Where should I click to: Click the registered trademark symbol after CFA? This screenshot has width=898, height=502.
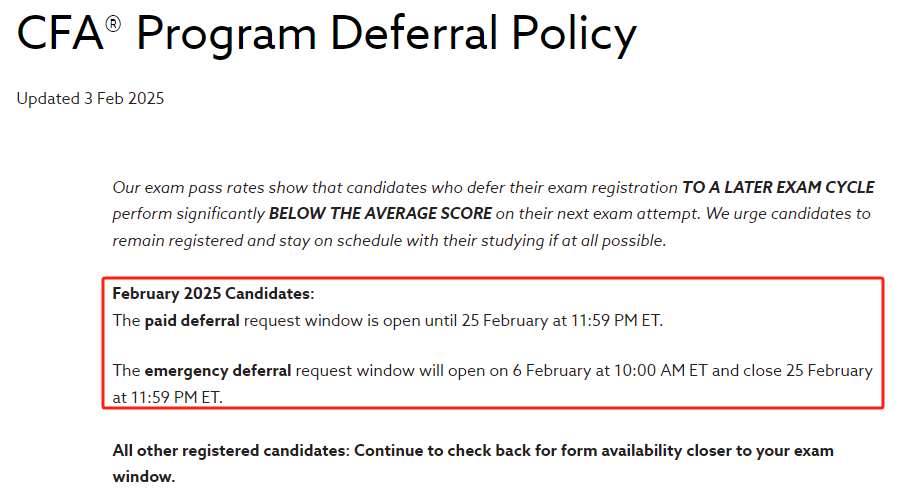click(x=113, y=23)
